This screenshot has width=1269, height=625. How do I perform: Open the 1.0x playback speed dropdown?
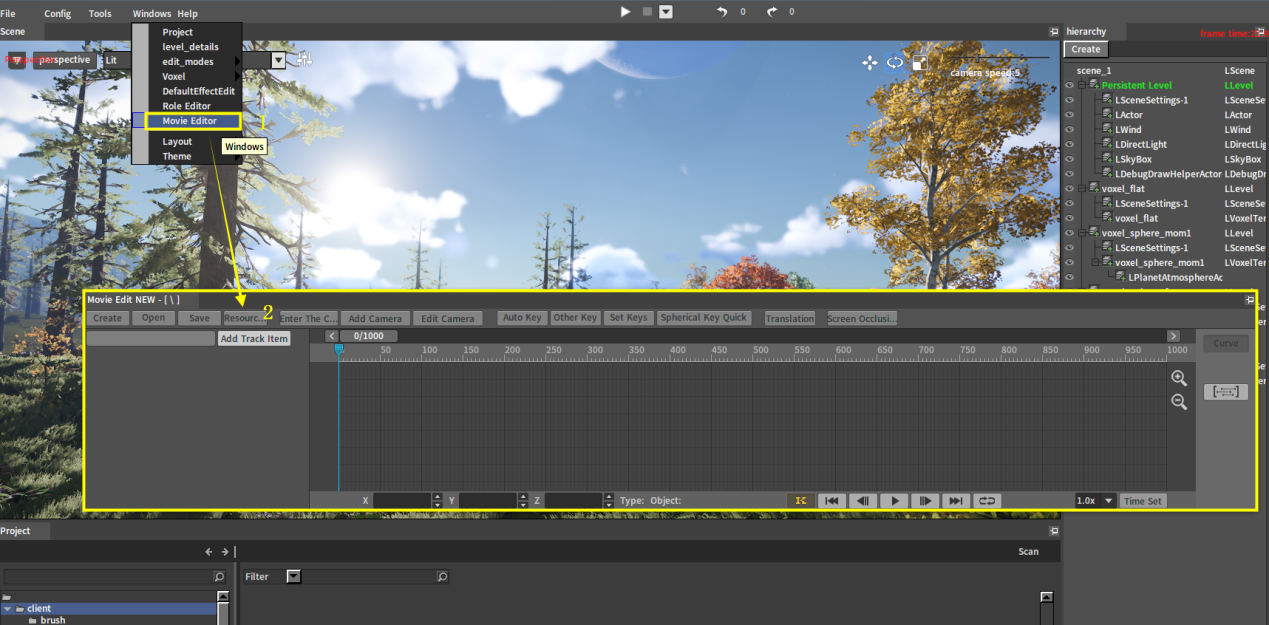tap(1096, 501)
